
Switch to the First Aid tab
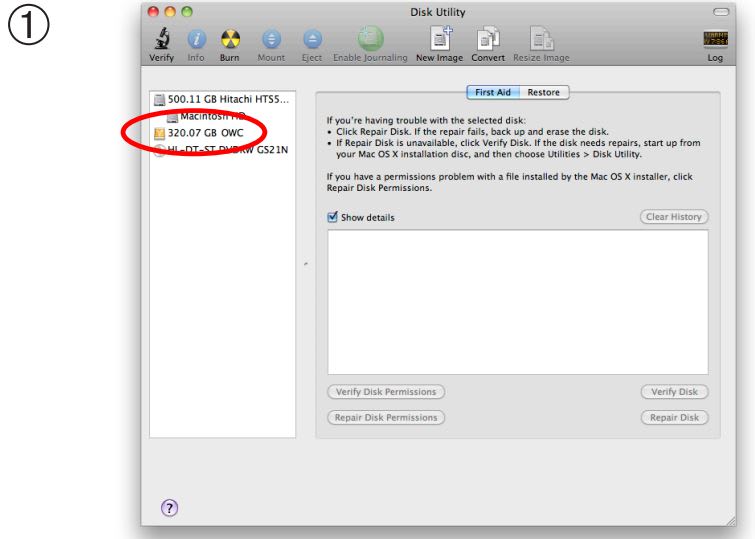pos(493,92)
